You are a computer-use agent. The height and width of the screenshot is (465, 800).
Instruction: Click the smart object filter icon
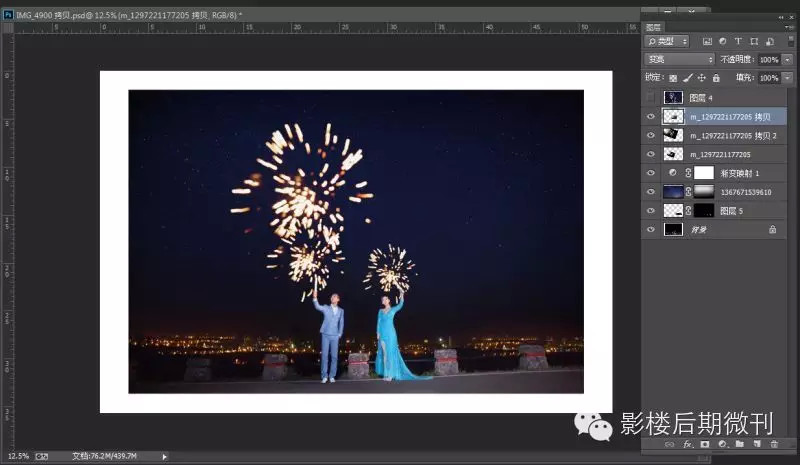pyautogui.click(x=770, y=41)
